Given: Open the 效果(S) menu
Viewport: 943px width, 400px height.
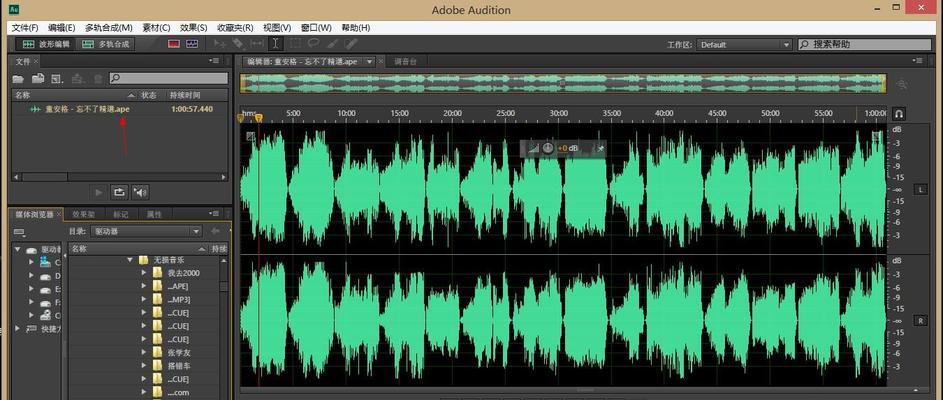Looking at the screenshot, I should point(193,28).
